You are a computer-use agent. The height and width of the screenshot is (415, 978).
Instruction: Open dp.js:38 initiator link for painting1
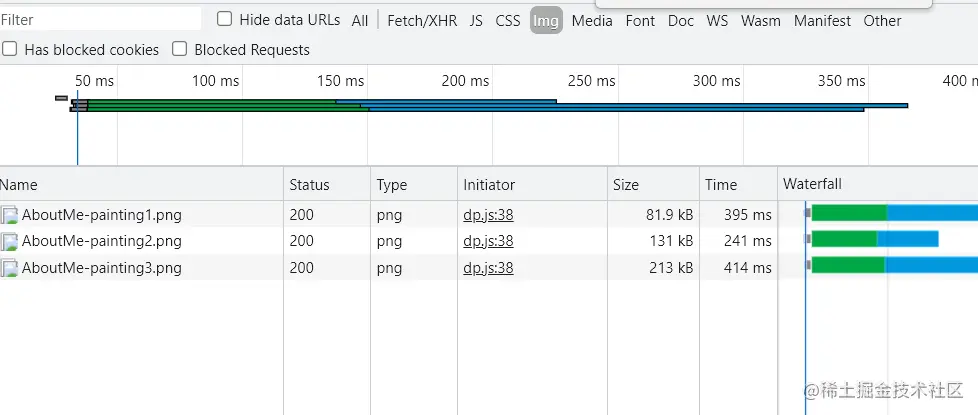tap(488, 214)
